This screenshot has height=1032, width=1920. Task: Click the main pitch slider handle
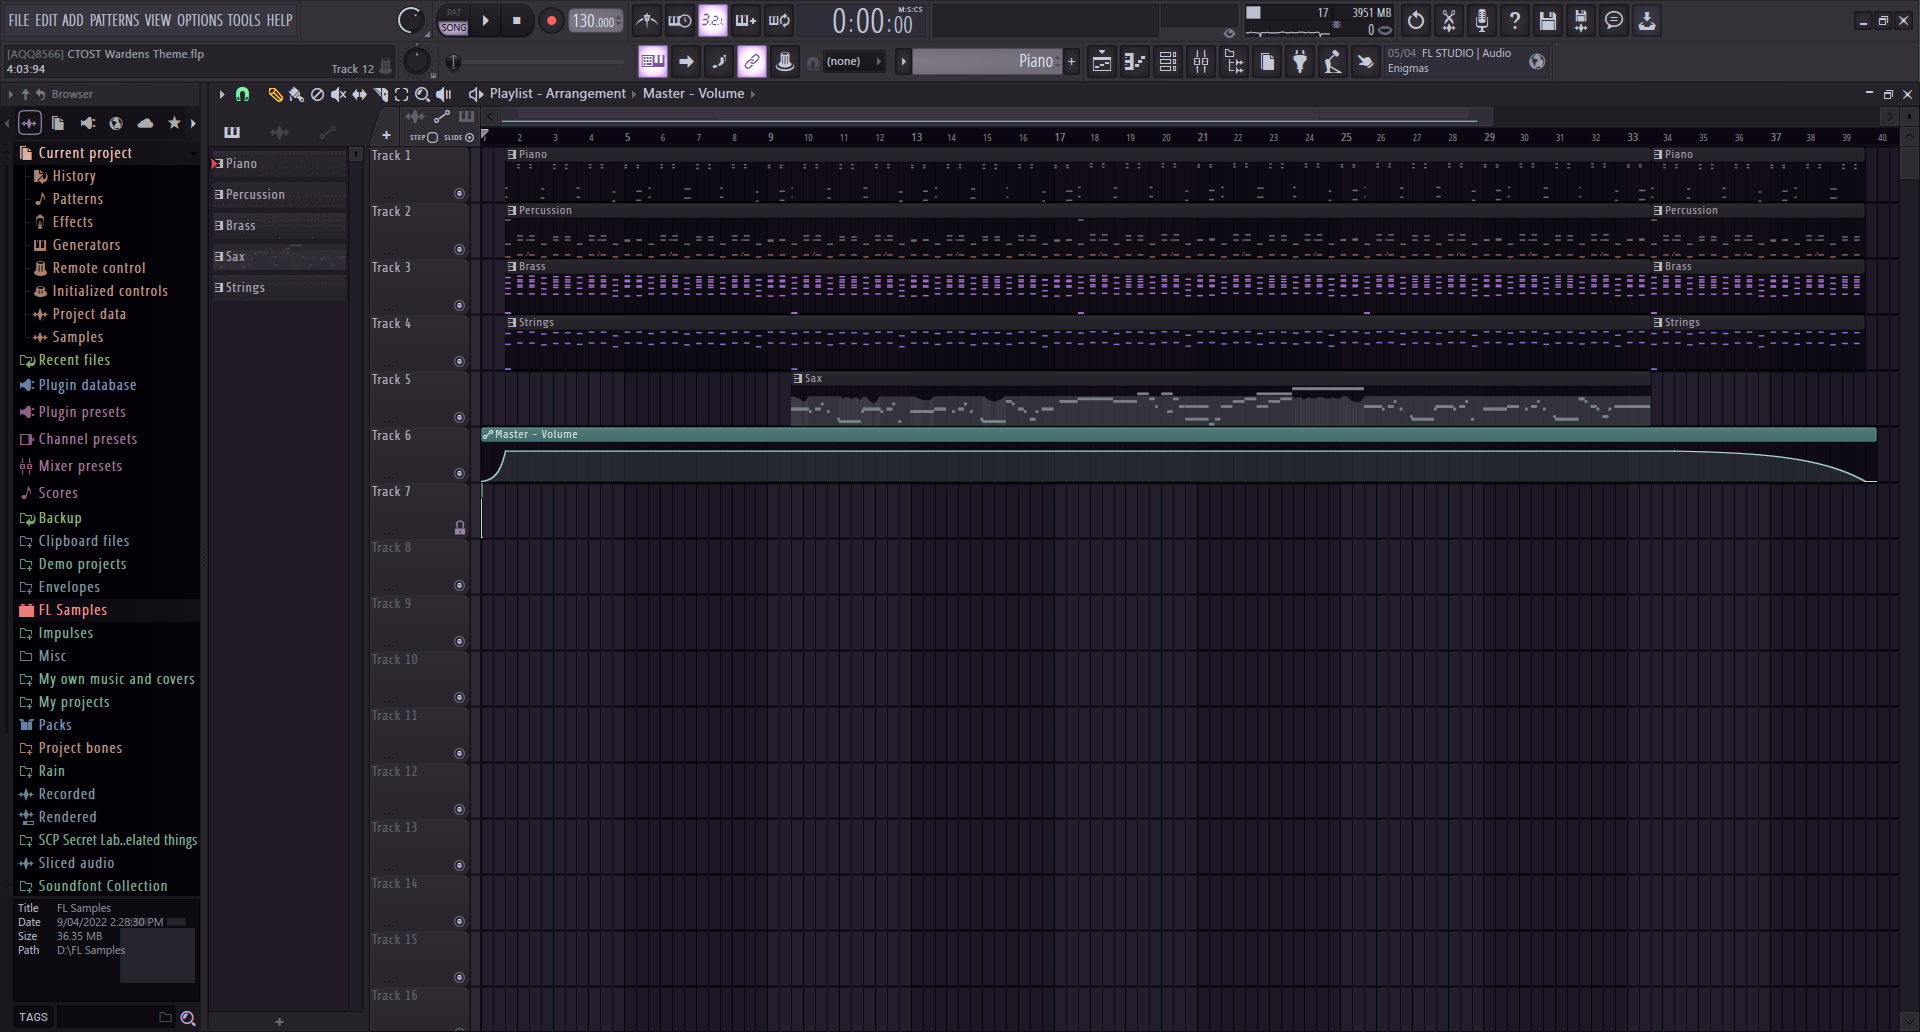454,62
